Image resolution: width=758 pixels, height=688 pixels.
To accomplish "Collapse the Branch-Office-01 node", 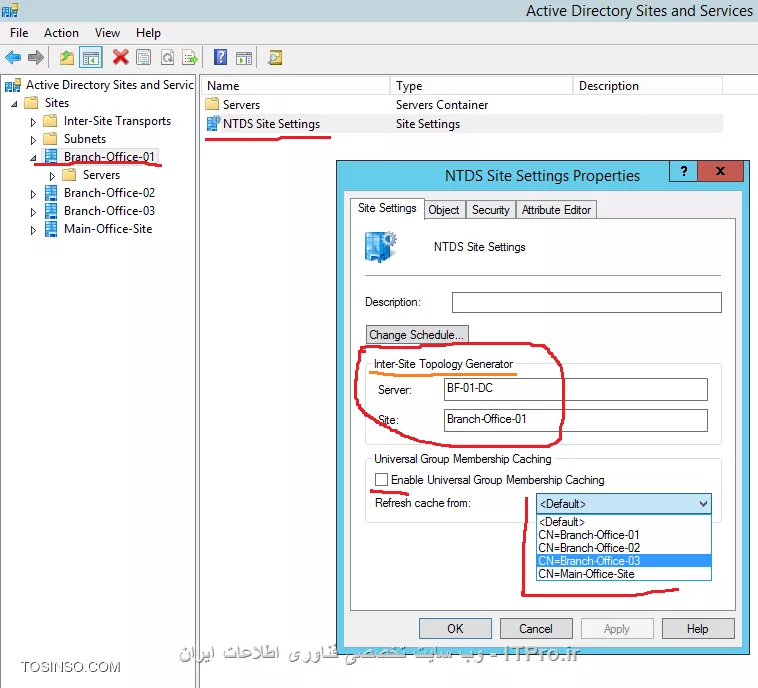I will point(33,158).
